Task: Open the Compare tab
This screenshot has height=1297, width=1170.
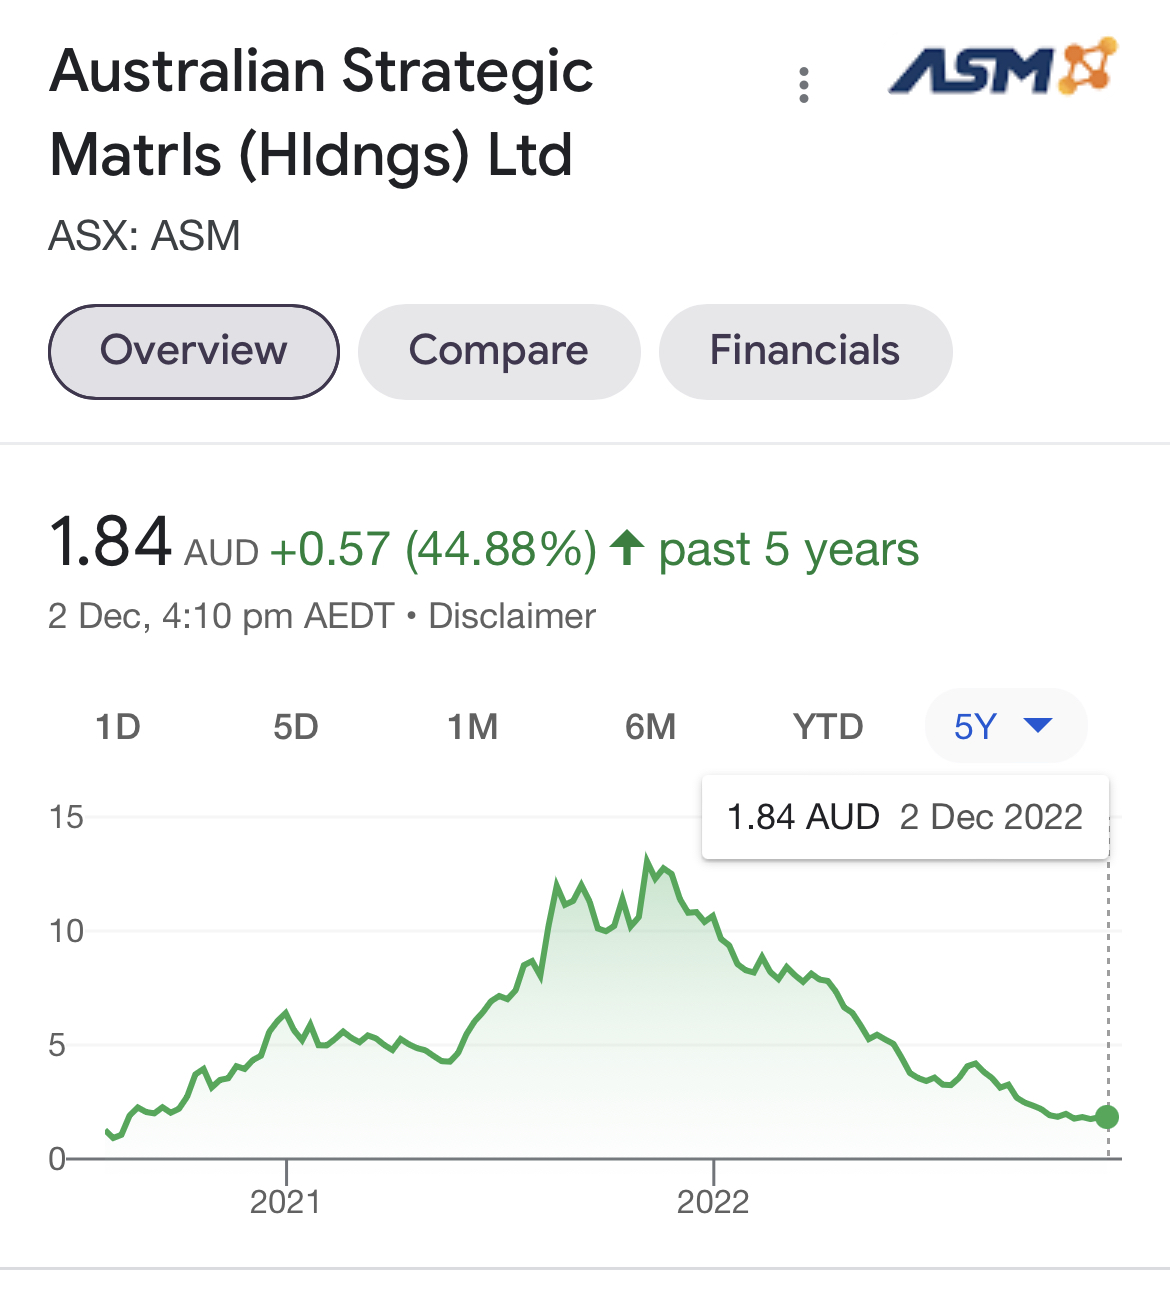Action: point(499,351)
